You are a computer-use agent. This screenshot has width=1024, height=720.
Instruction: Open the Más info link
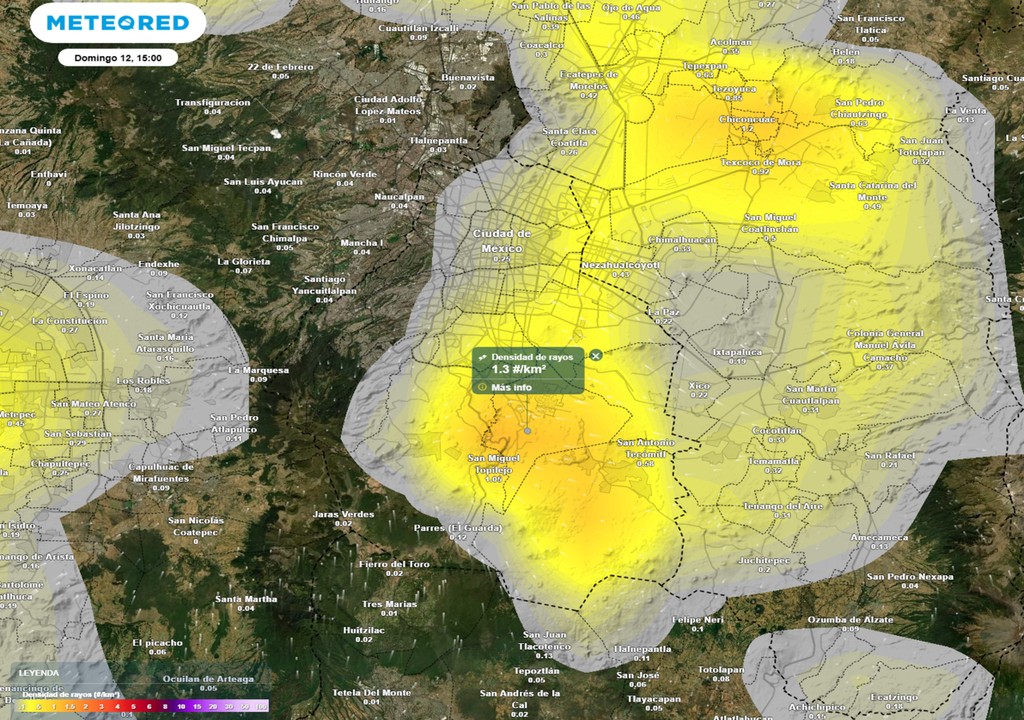pyautogui.click(x=511, y=387)
